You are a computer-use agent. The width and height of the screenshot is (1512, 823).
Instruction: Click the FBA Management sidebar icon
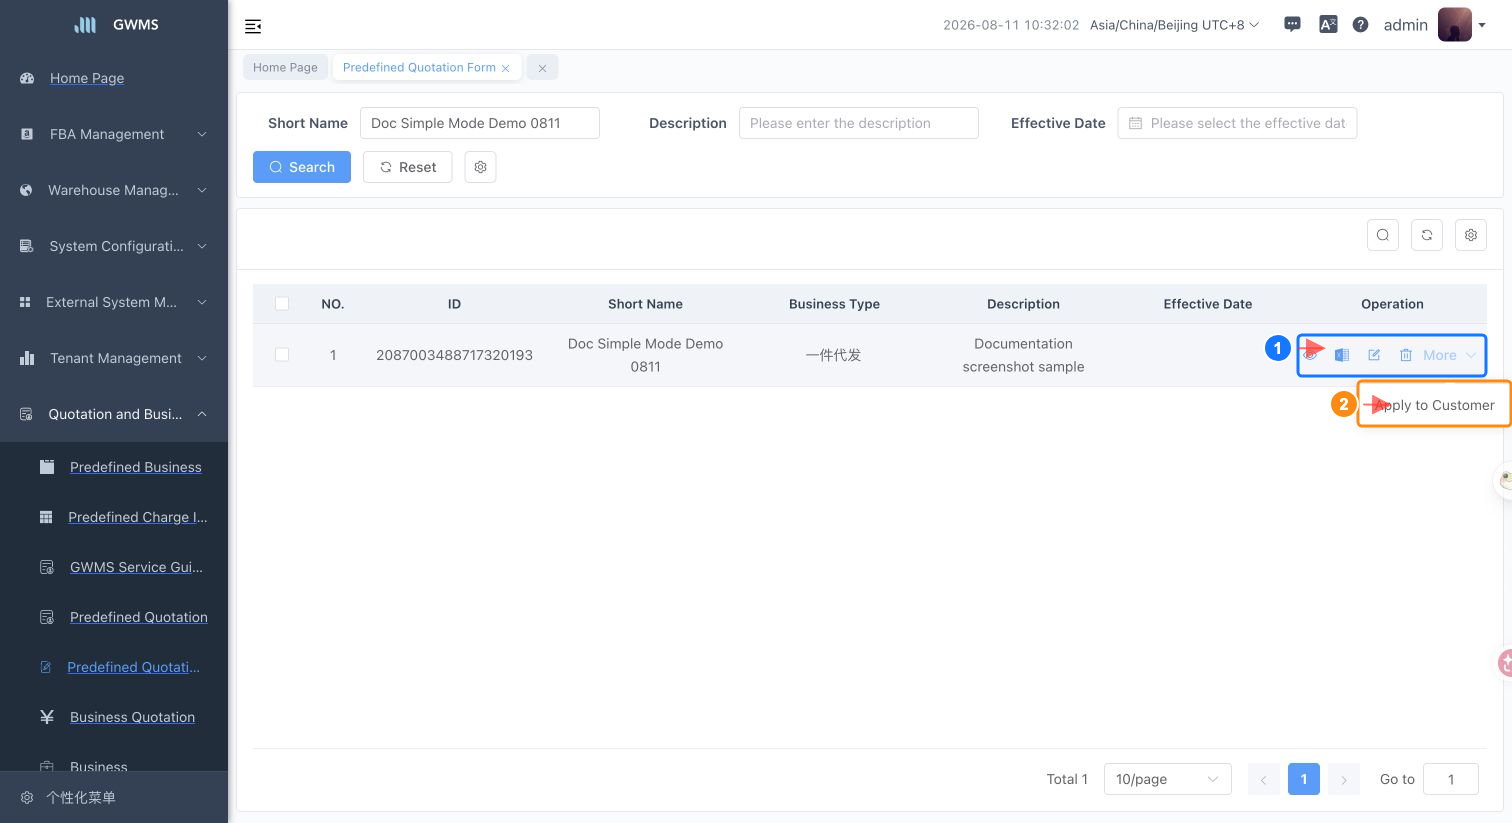[x=27, y=134]
